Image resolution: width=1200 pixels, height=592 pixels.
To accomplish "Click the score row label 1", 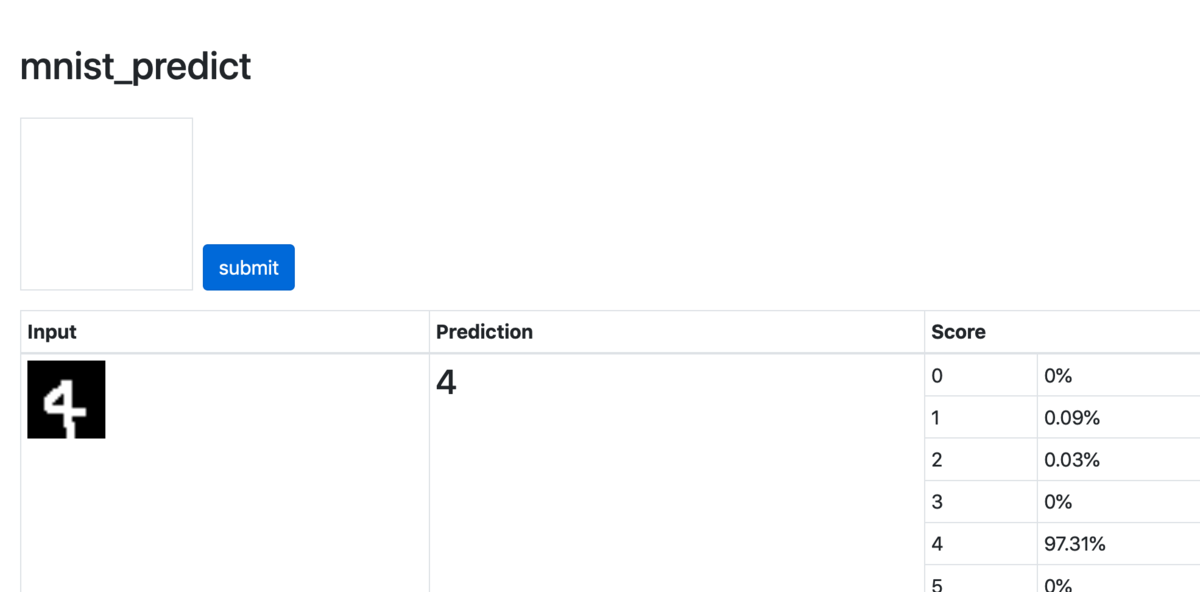I will (x=936, y=418).
